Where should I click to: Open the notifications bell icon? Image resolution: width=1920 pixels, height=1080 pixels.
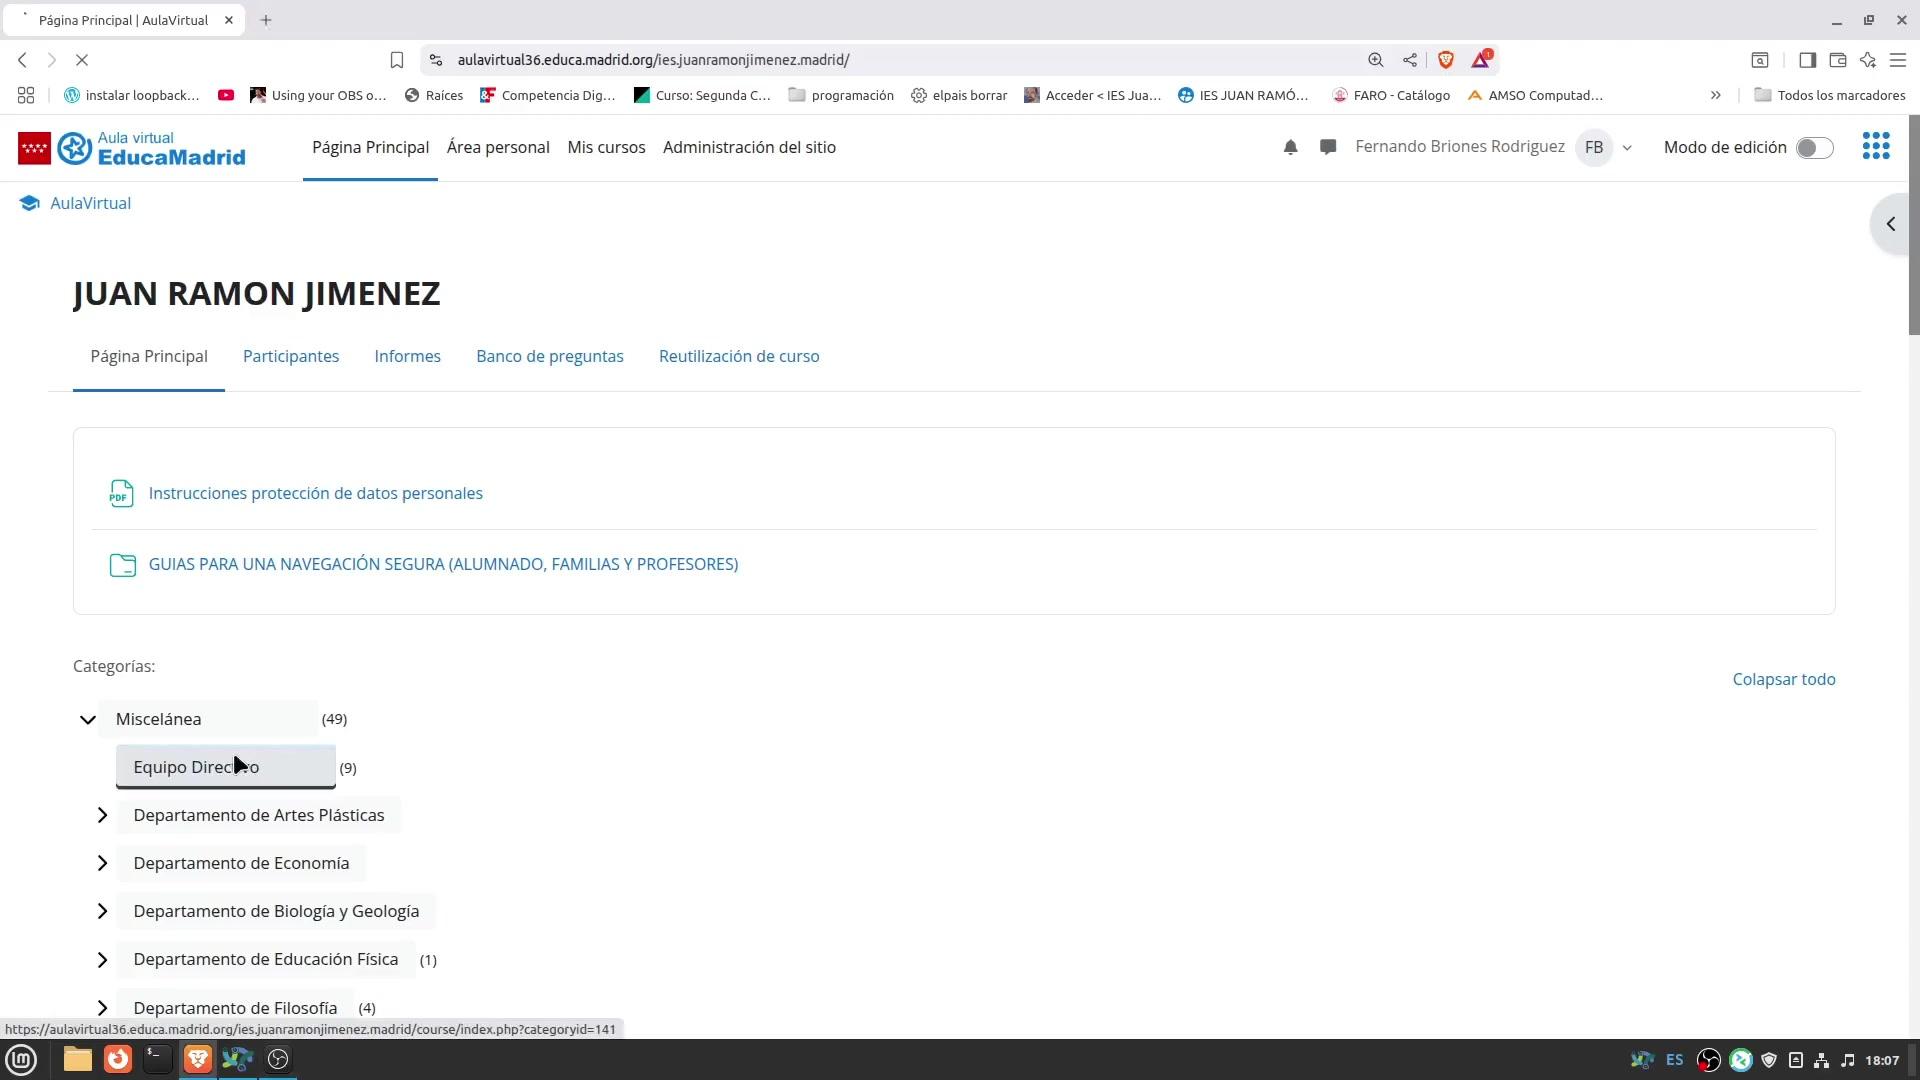[1290, 147]
